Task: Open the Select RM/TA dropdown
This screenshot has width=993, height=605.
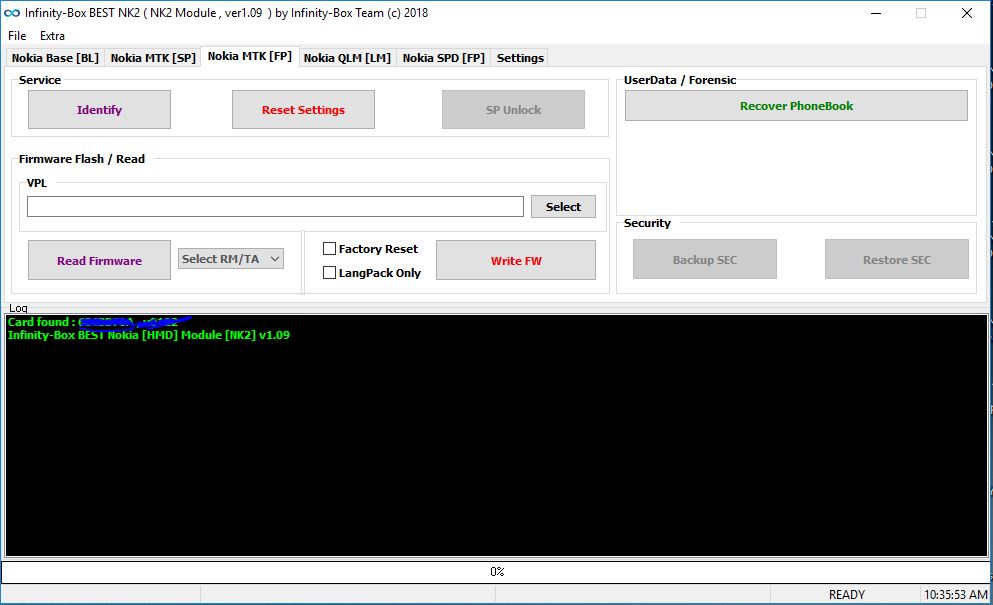Action: pyautogui.click(x=230, y=258)
